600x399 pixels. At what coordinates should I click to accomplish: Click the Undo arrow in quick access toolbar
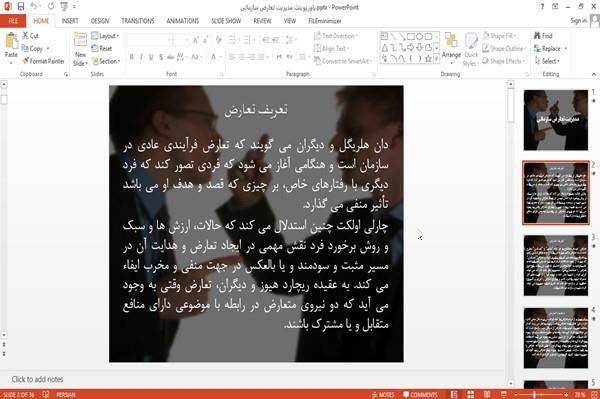point(34,6)
